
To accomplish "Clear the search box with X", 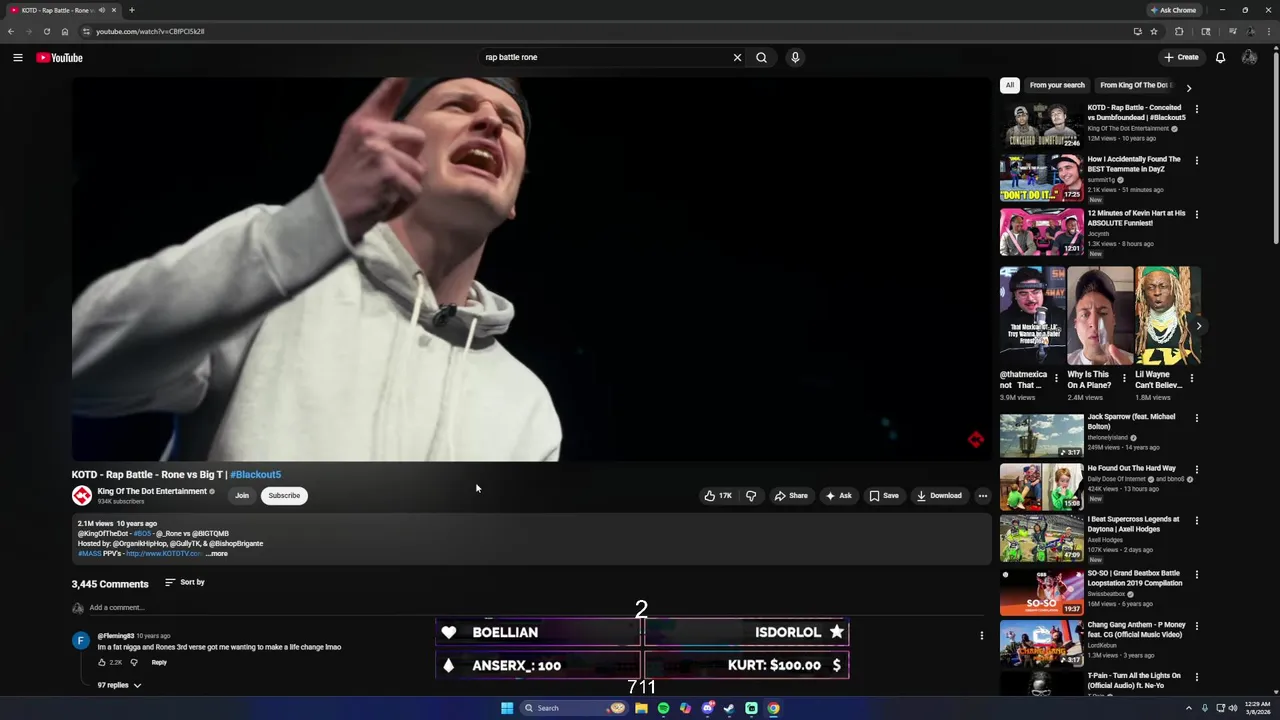I will click(737, 58).
